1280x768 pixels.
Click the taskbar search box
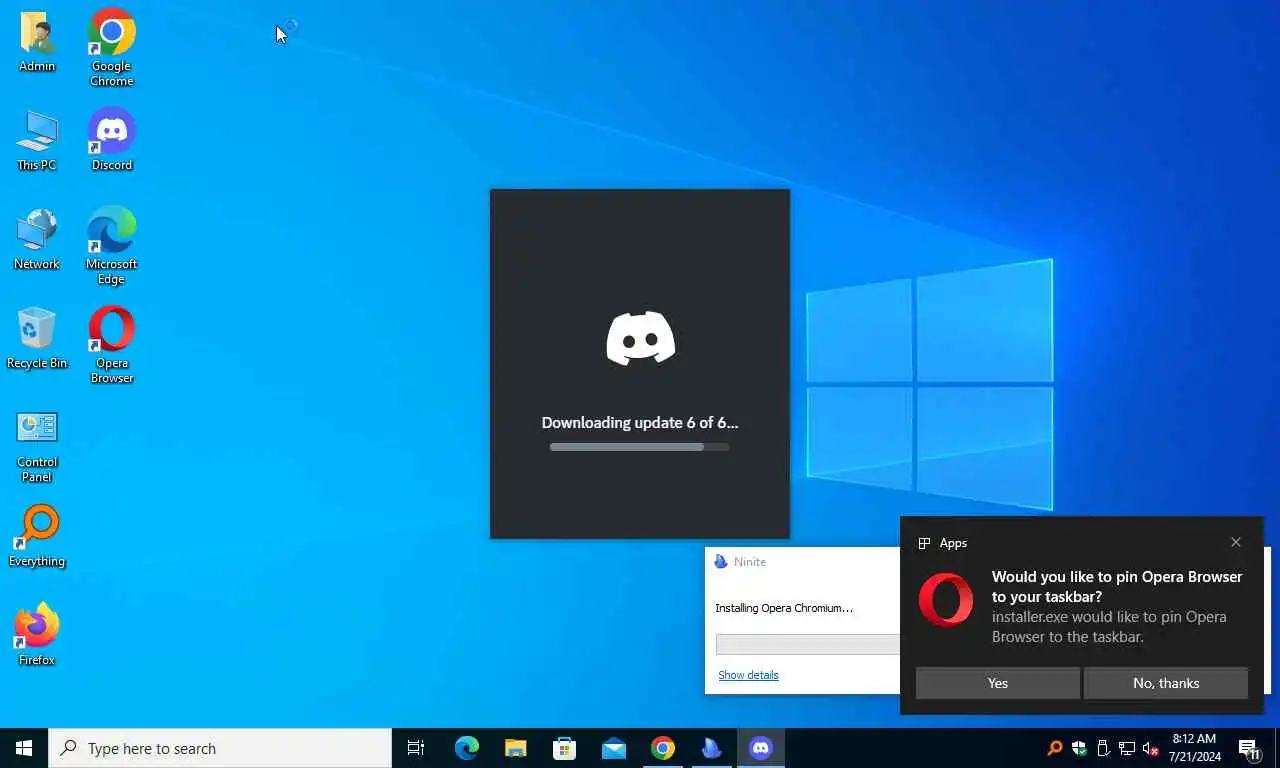[220, 748]
